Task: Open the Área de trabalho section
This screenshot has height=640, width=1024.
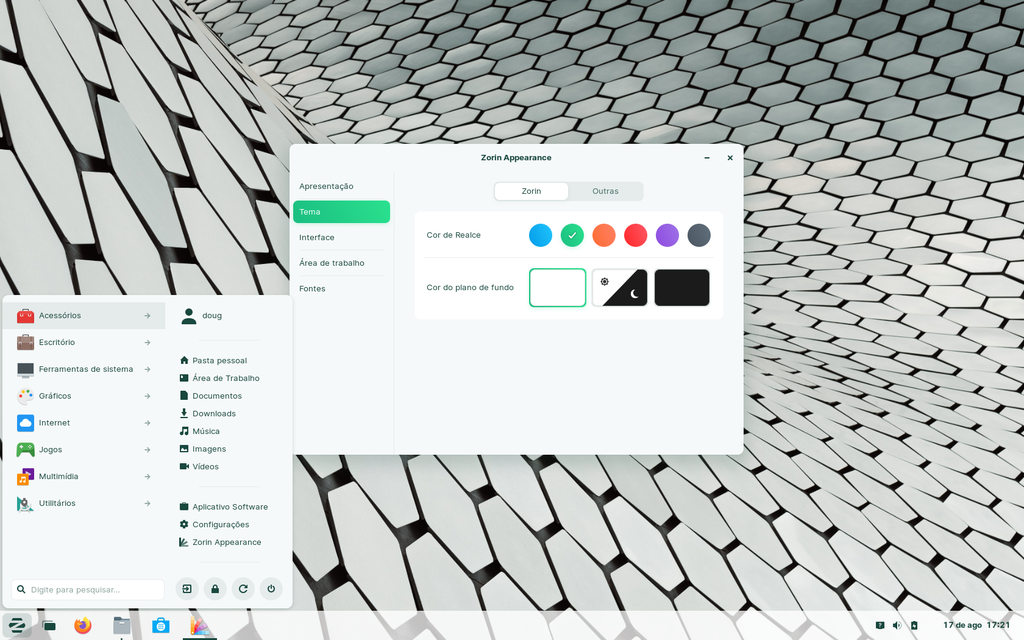Action: pyautogui.click(x=342, y=263)
